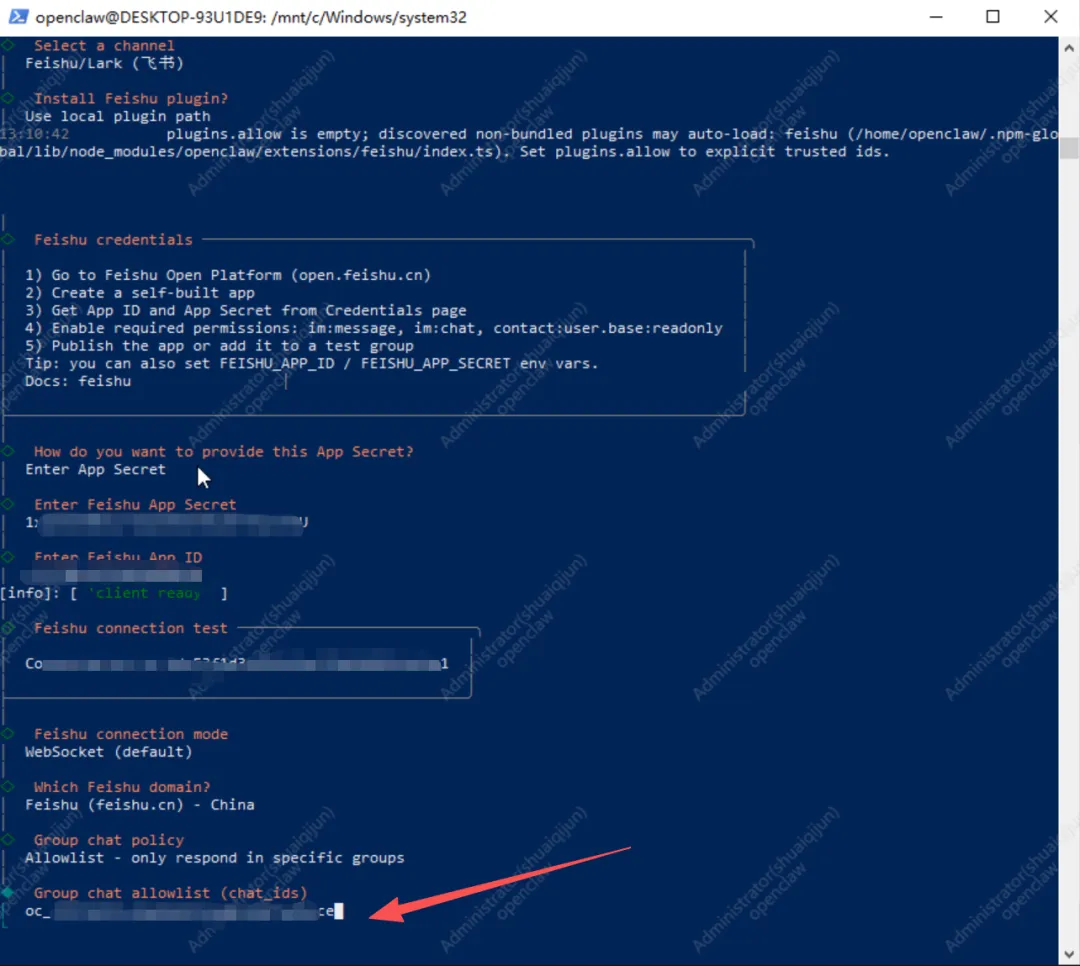Click the vertical scrollbar thumb
The image size is (1080, 966).
1069,147
